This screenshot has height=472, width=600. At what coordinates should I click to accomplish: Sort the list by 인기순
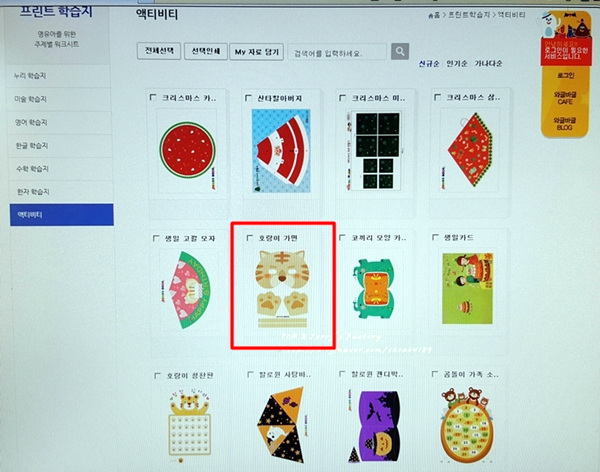coord(457,64)
